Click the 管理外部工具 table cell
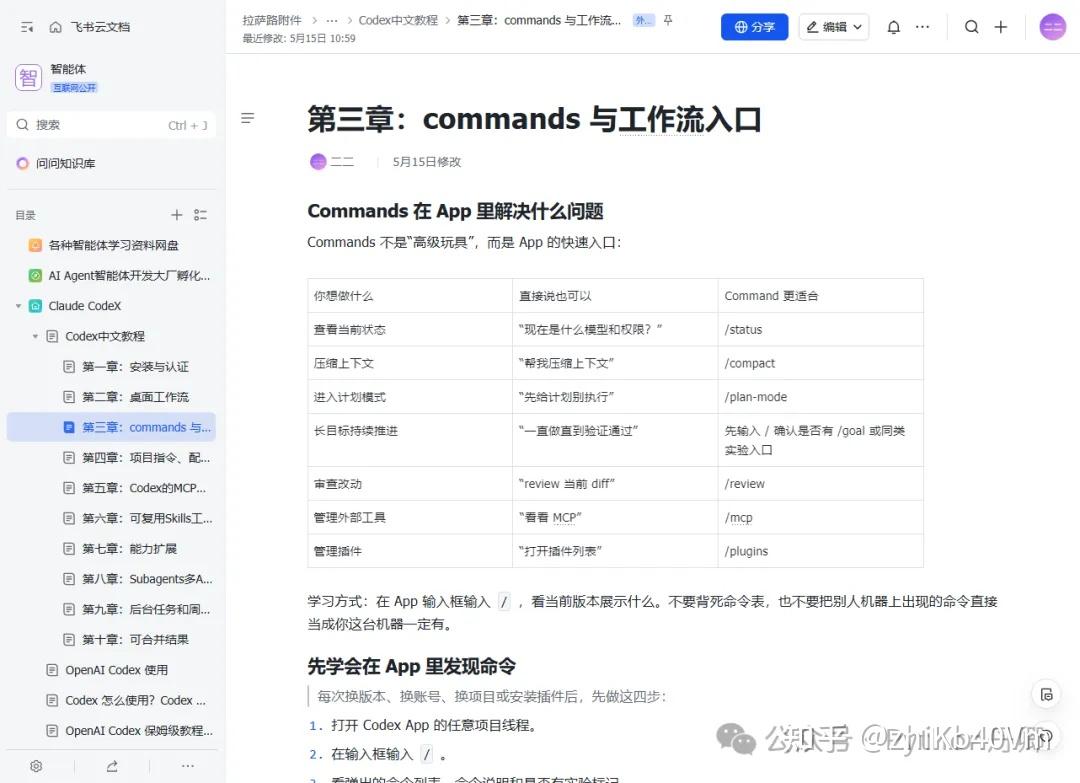Image resolution: width=1080 pixels, height=783 pixels. pos(410,517)
